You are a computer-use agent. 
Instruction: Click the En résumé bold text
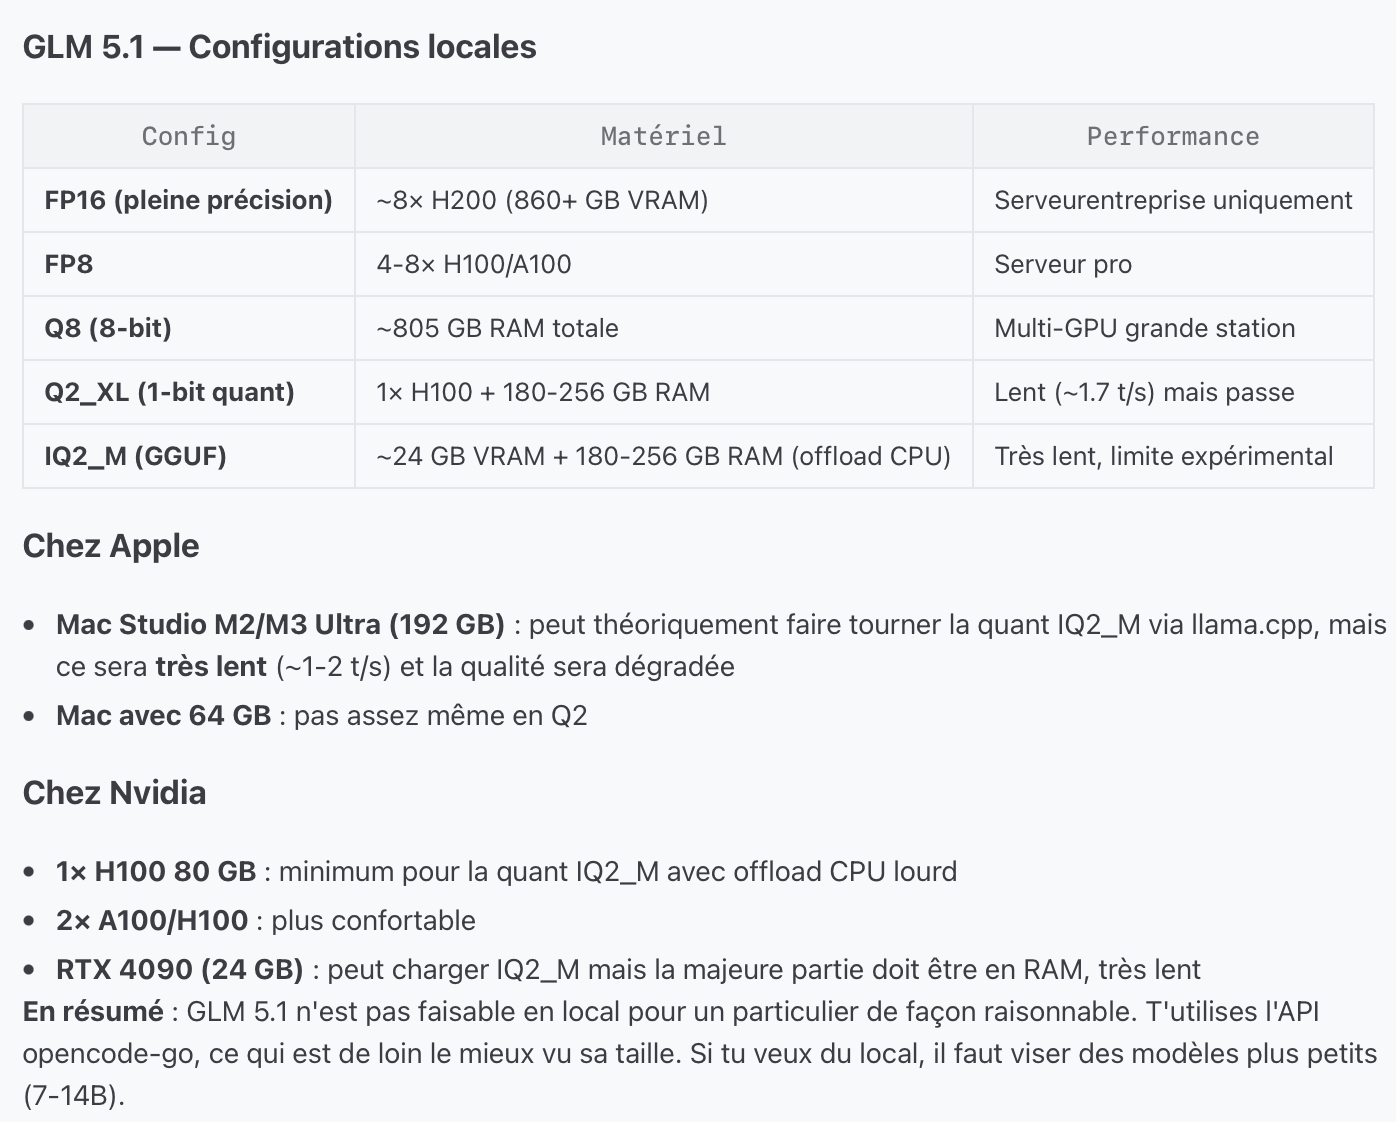pyautogui.click(x=93, y=1012)
